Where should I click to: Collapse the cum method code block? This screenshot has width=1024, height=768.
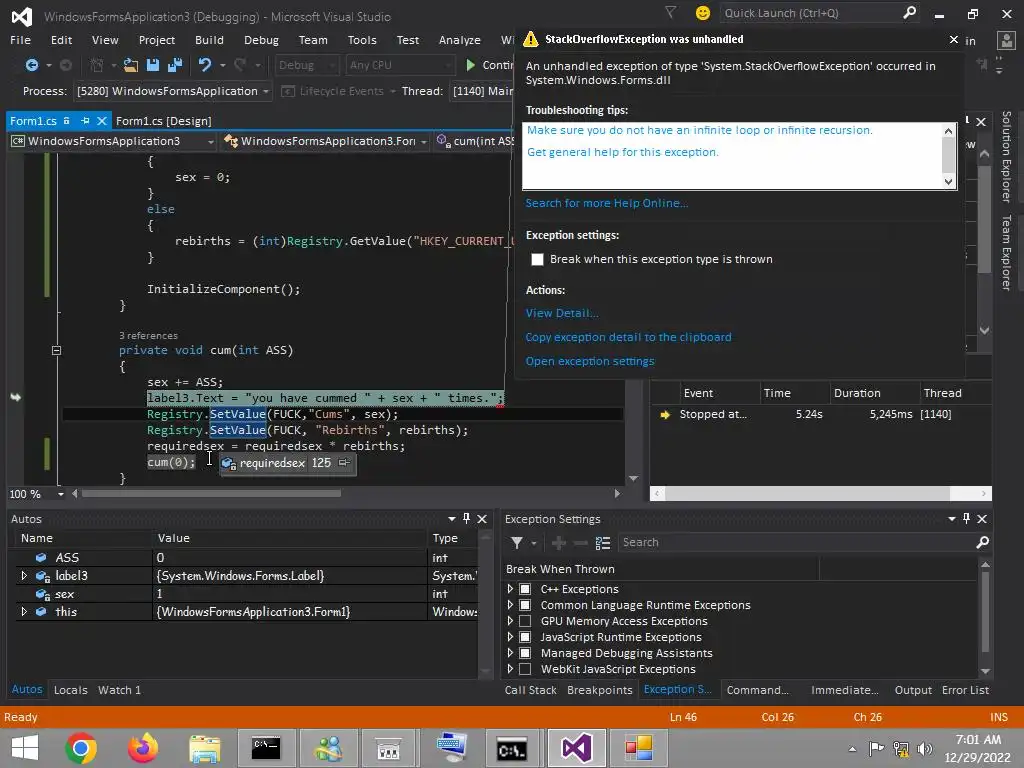(57, 350)
